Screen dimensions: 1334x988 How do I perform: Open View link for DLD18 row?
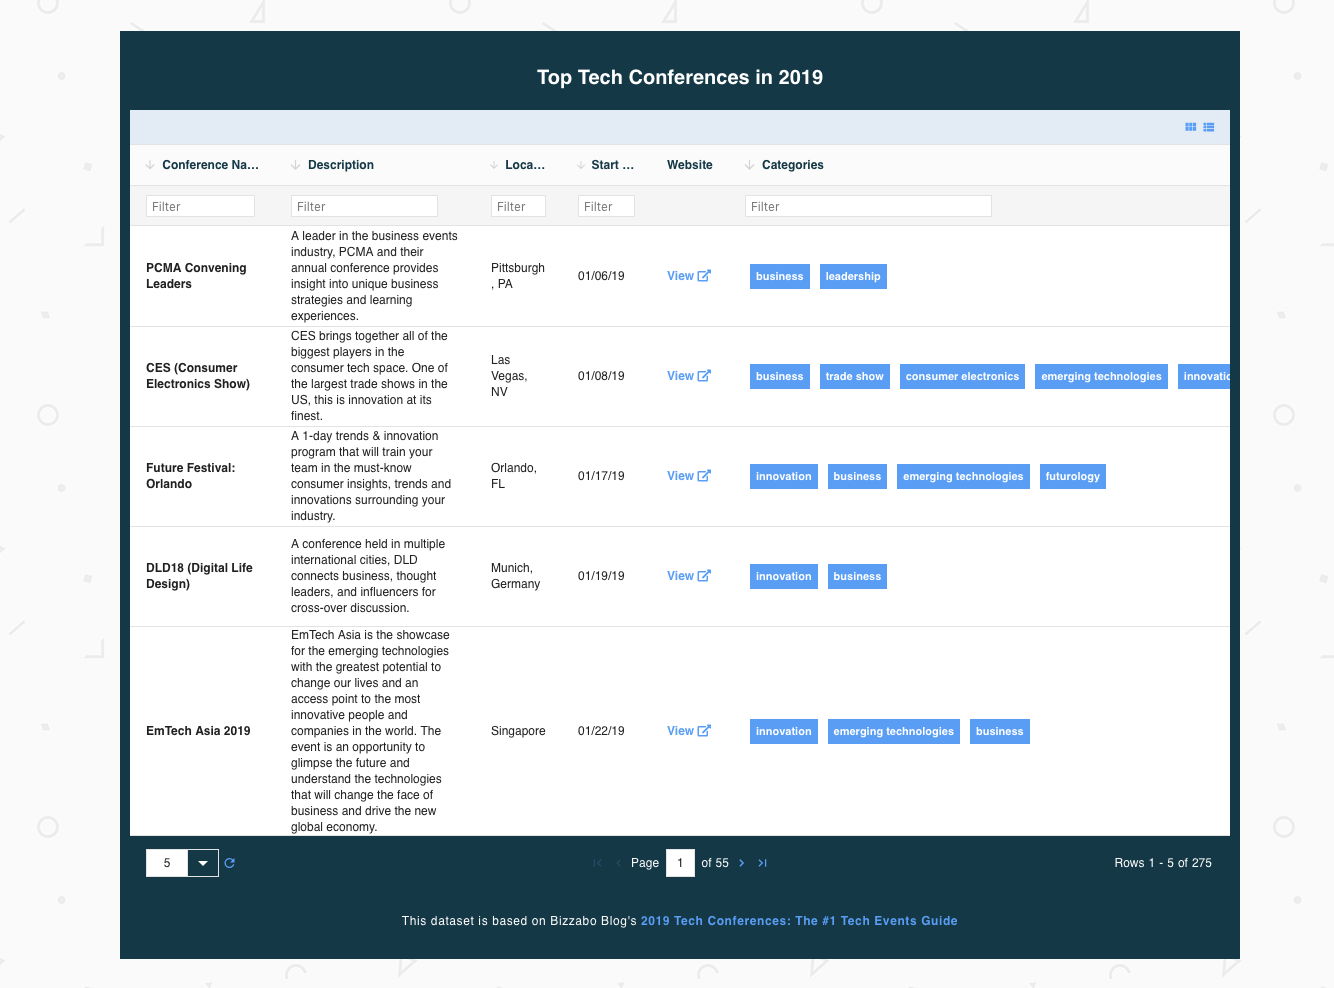(689, 576)
